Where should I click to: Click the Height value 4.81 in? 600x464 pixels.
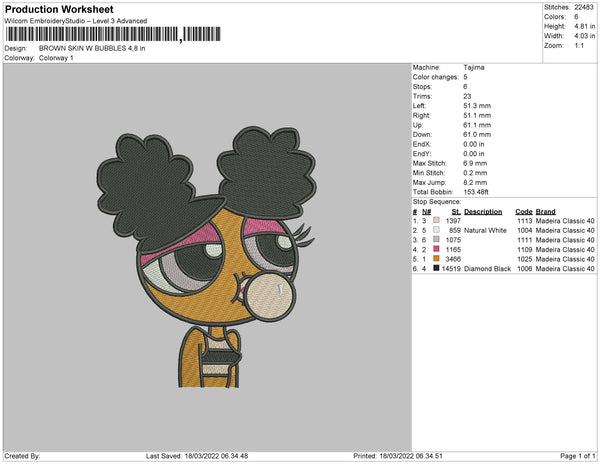pos(585,26)
